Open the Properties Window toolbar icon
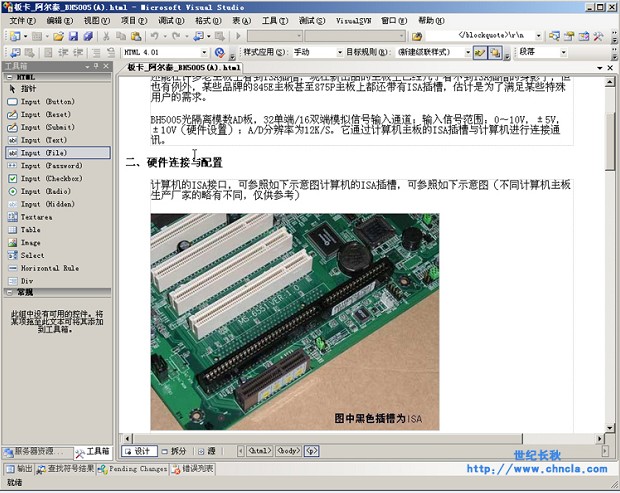This screenshot has height=493, width=620. click(x=569, y=36)
